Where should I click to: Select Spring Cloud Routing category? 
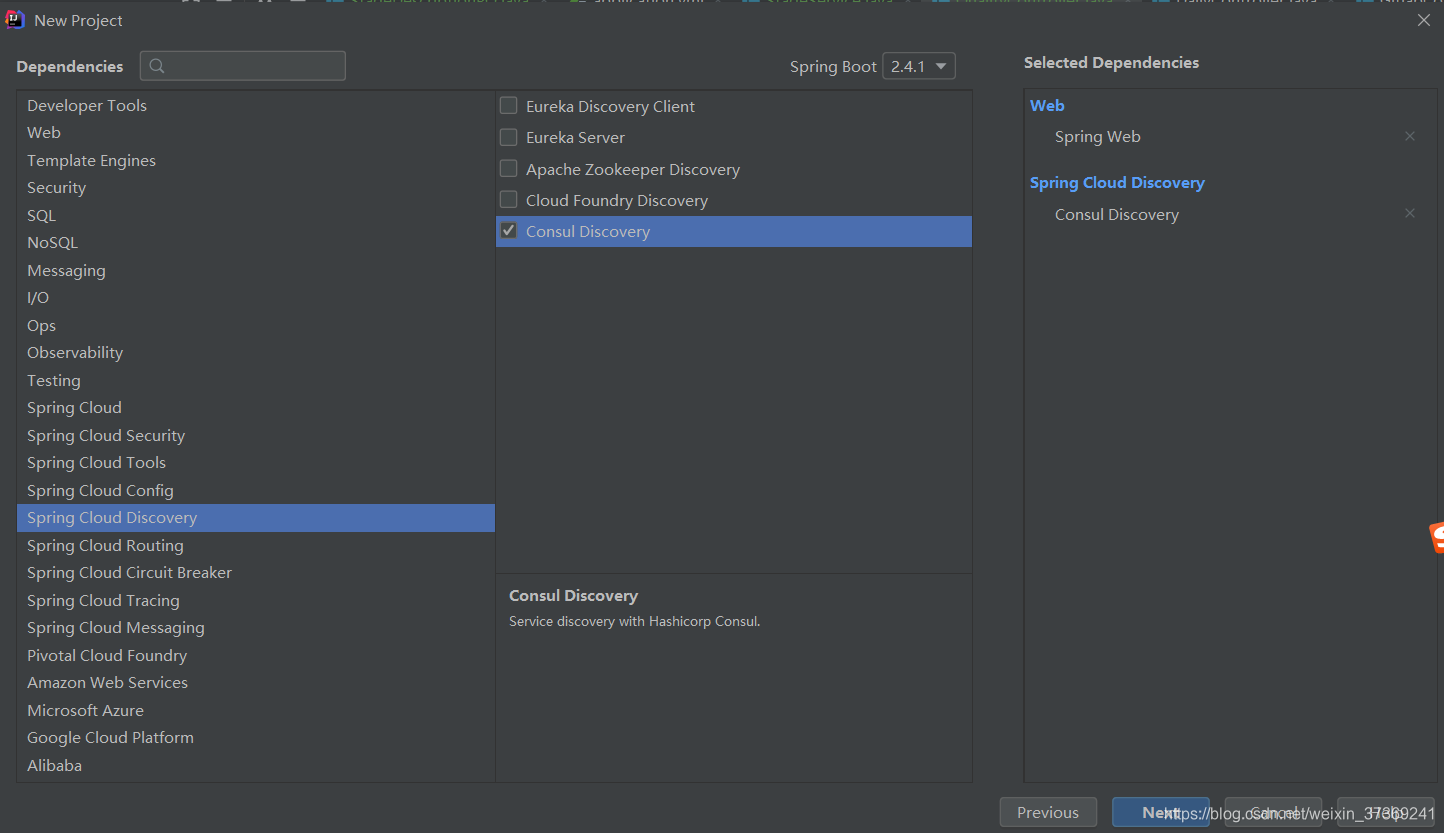point(256,545)
